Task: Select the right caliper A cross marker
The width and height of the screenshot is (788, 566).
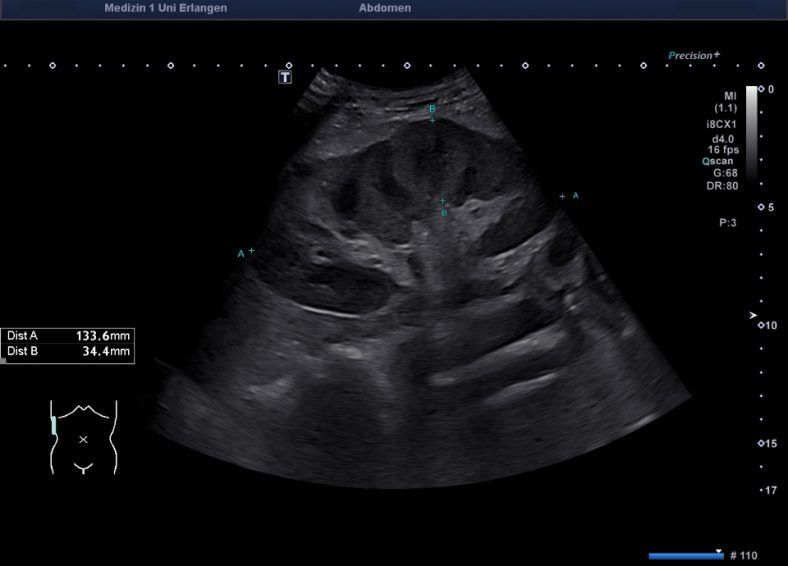Action: 562,197
